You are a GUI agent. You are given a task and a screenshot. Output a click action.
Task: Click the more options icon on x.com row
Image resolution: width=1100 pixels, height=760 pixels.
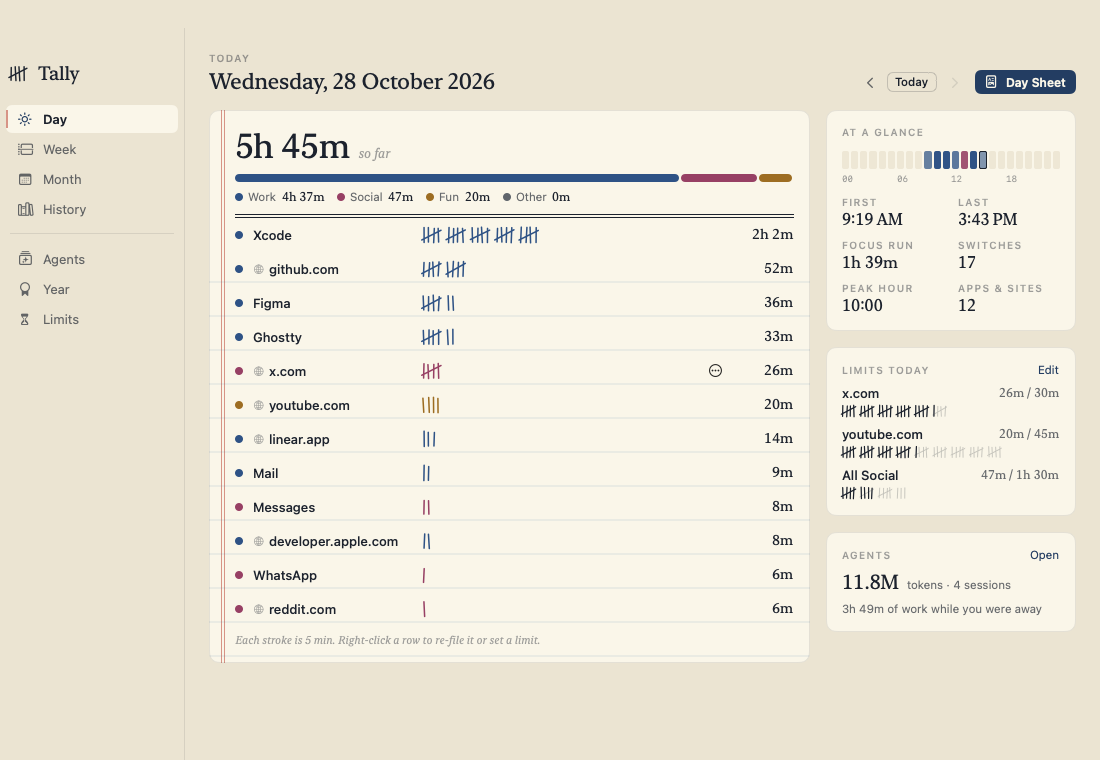point(715,371)
